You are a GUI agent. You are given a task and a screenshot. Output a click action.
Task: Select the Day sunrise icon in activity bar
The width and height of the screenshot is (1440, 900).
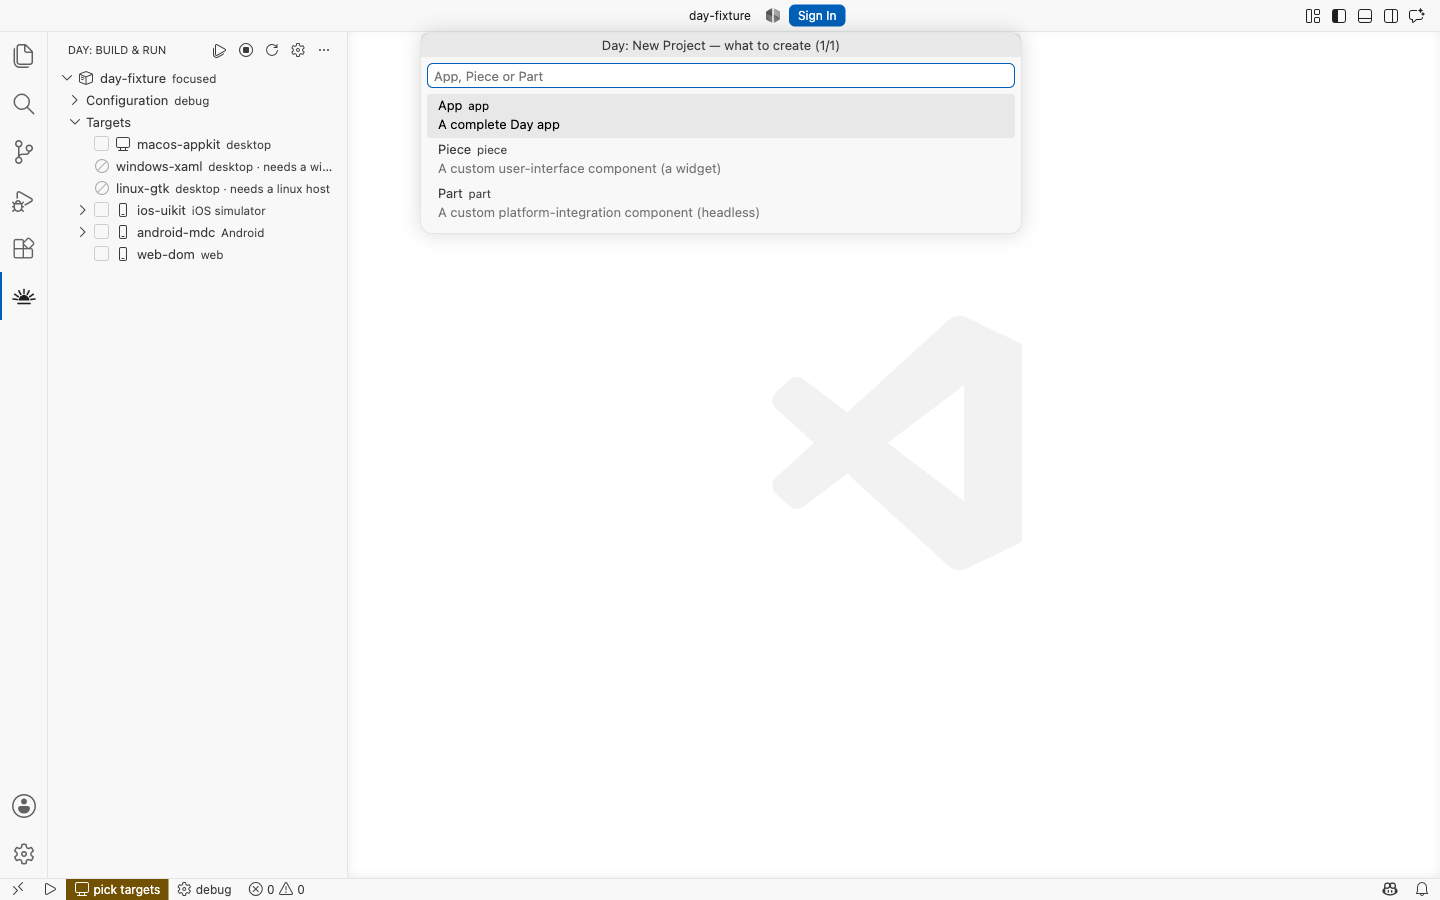(24, 296)
